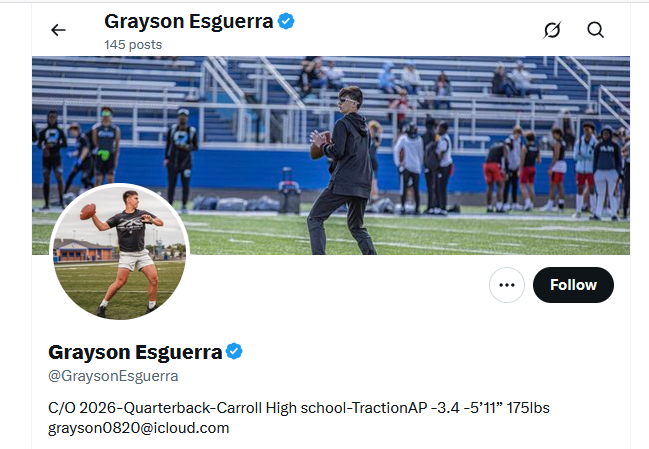
Task: Click the quarterback in black on banner
Action: pyautogui.click(x=347, y=160)
